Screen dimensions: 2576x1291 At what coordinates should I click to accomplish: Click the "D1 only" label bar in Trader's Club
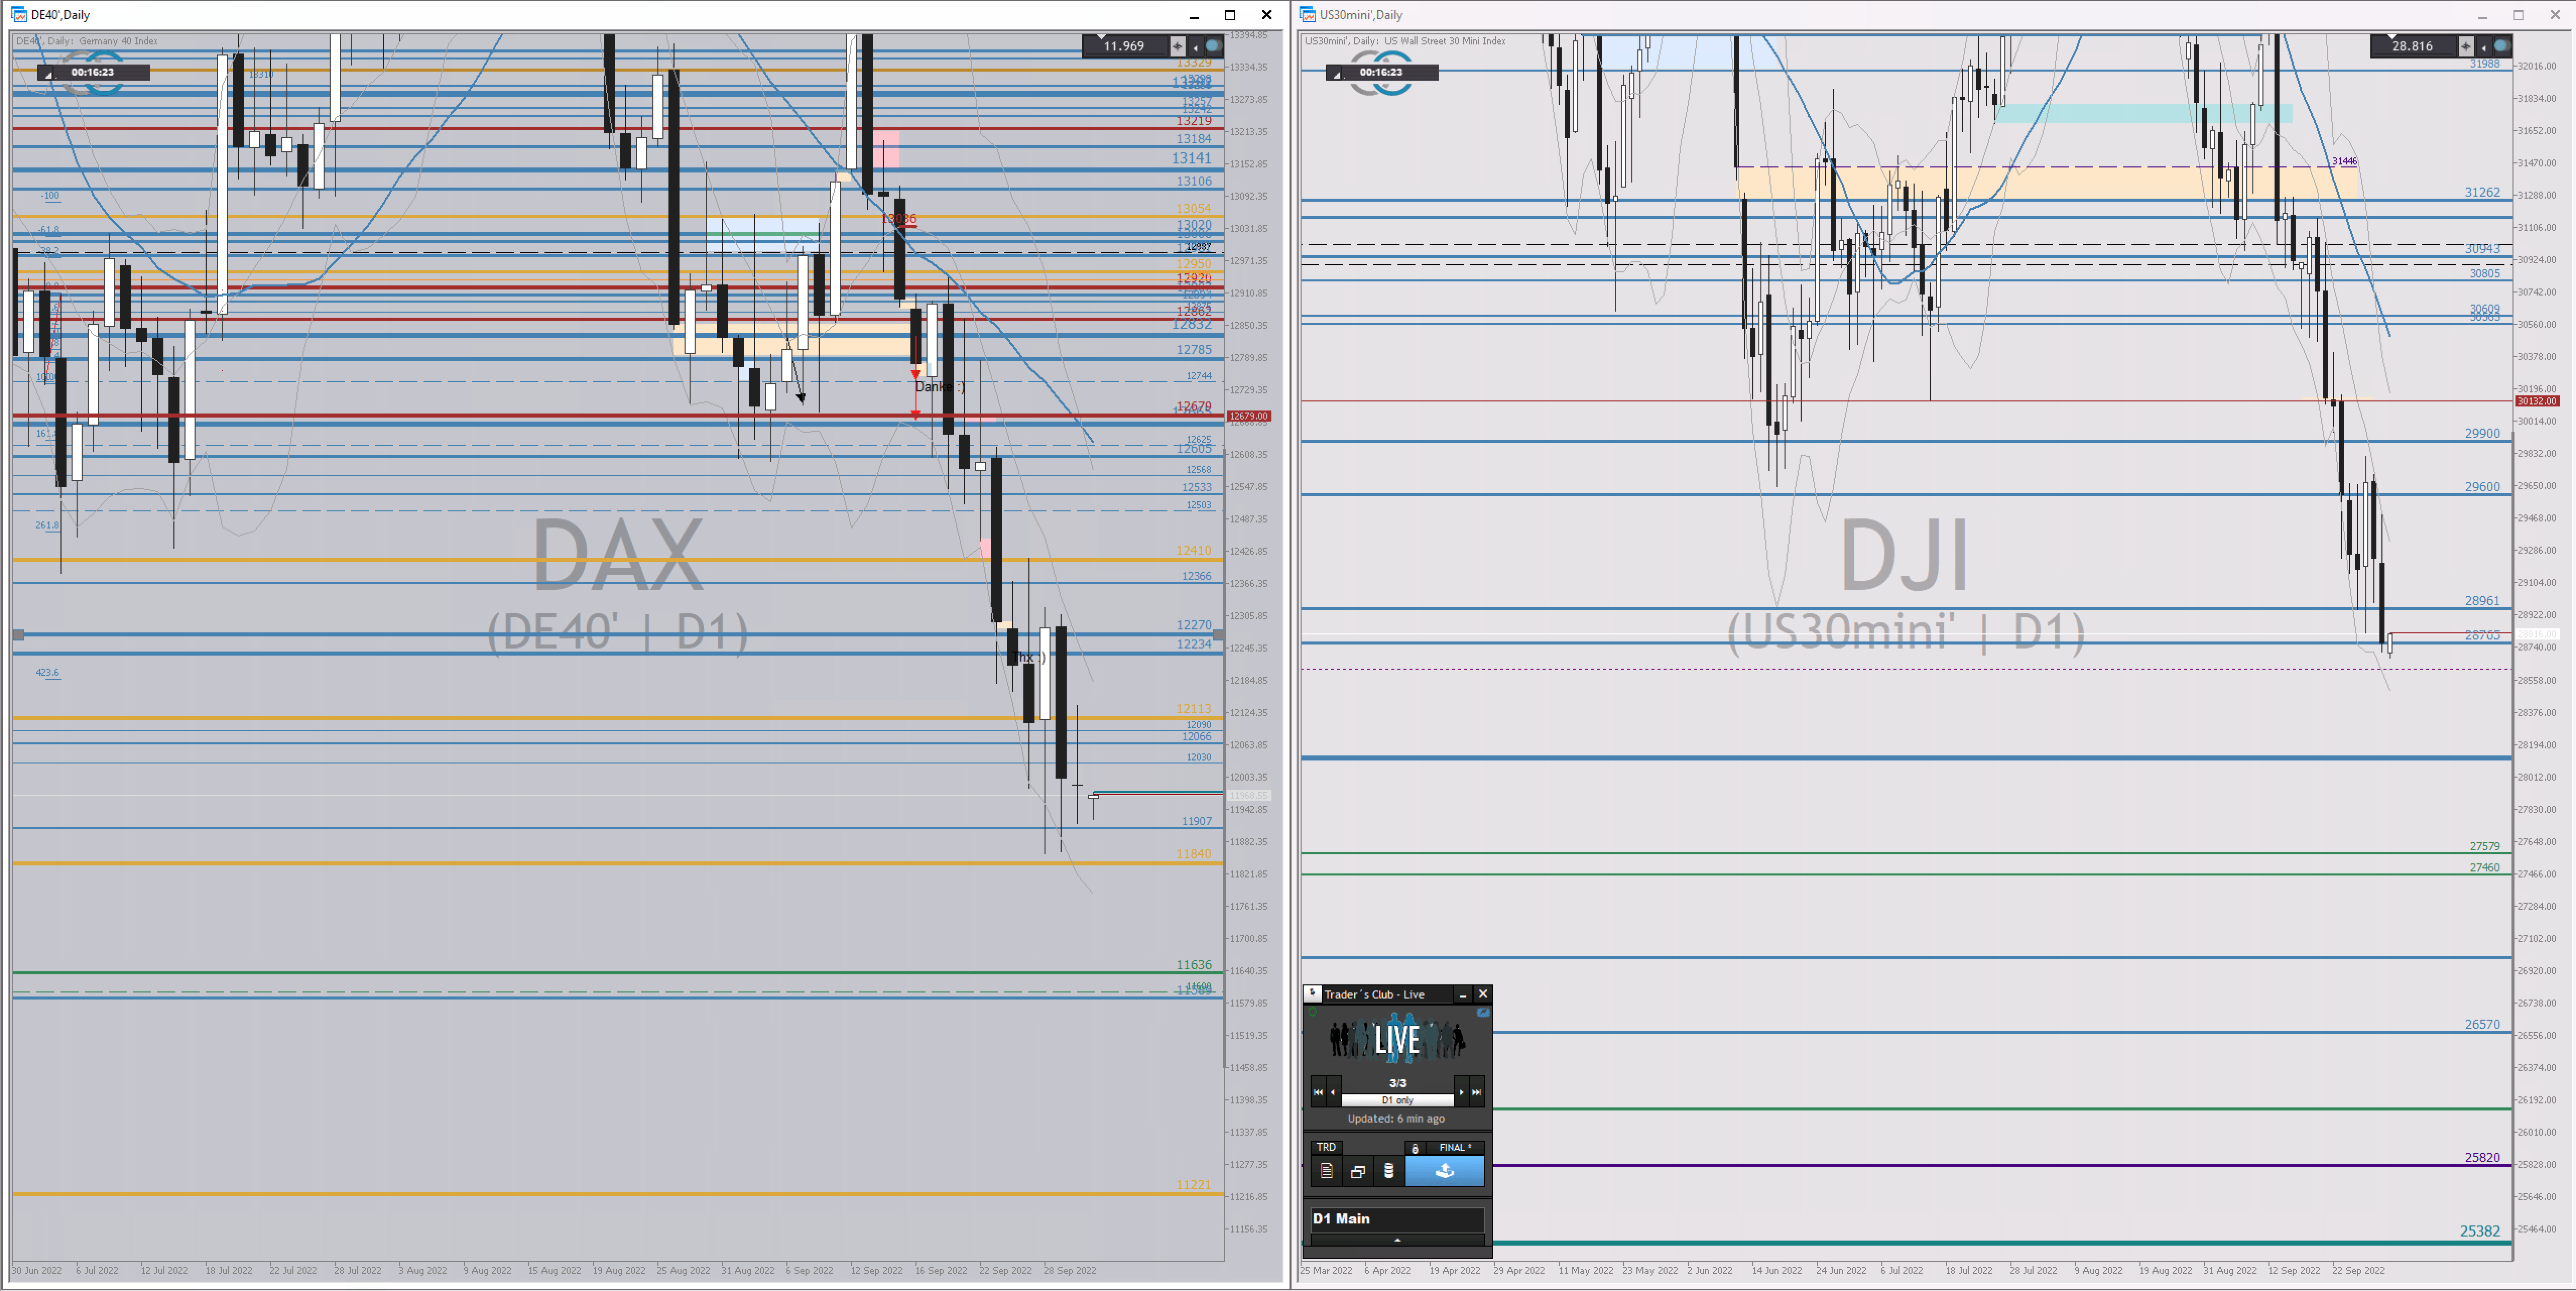tap(1398, 1100)
